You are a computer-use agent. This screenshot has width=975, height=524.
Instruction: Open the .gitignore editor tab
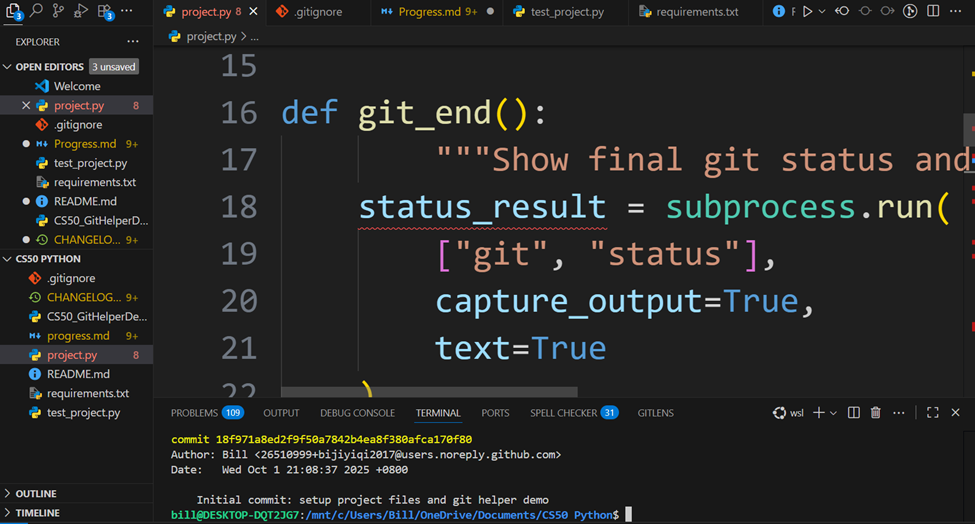(x=314, y=12)
